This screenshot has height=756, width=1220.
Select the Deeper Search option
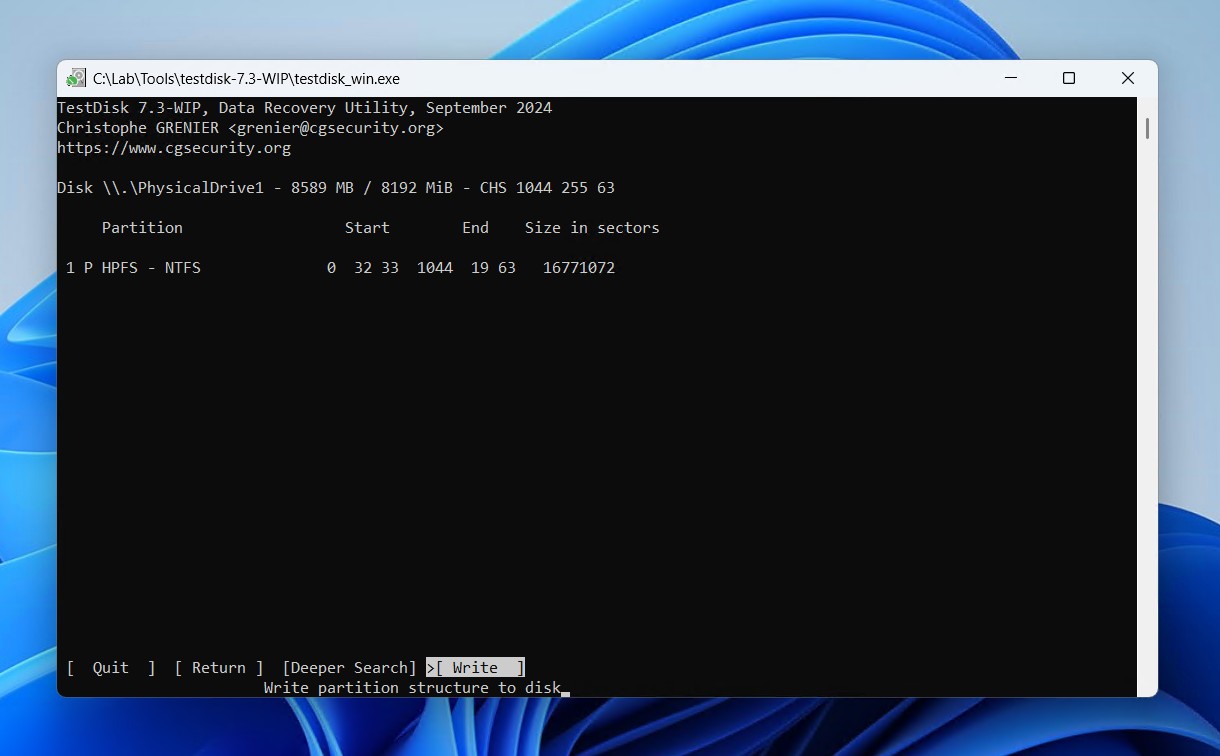[x=349, y=668]
